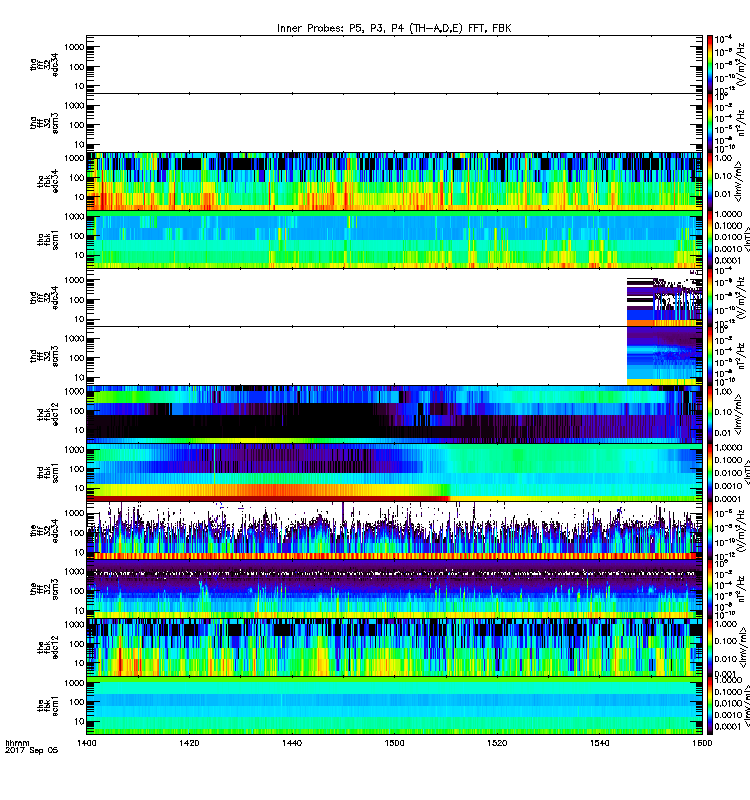Select the 1400 time axis label

(87, 743)
